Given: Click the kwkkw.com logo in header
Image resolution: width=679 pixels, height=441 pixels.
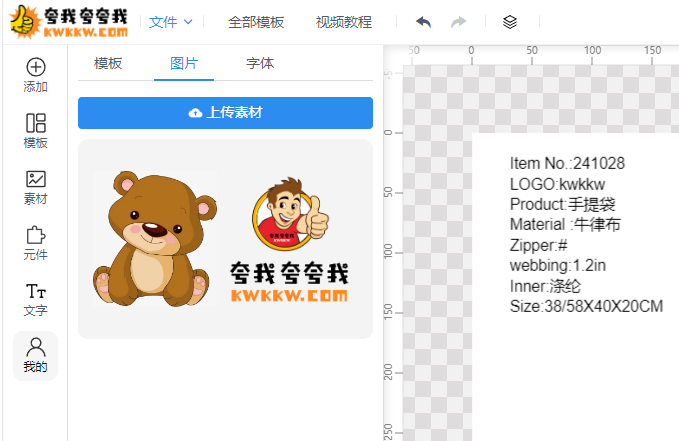Looking at the screenshot, I should click(x=69, y=22).
